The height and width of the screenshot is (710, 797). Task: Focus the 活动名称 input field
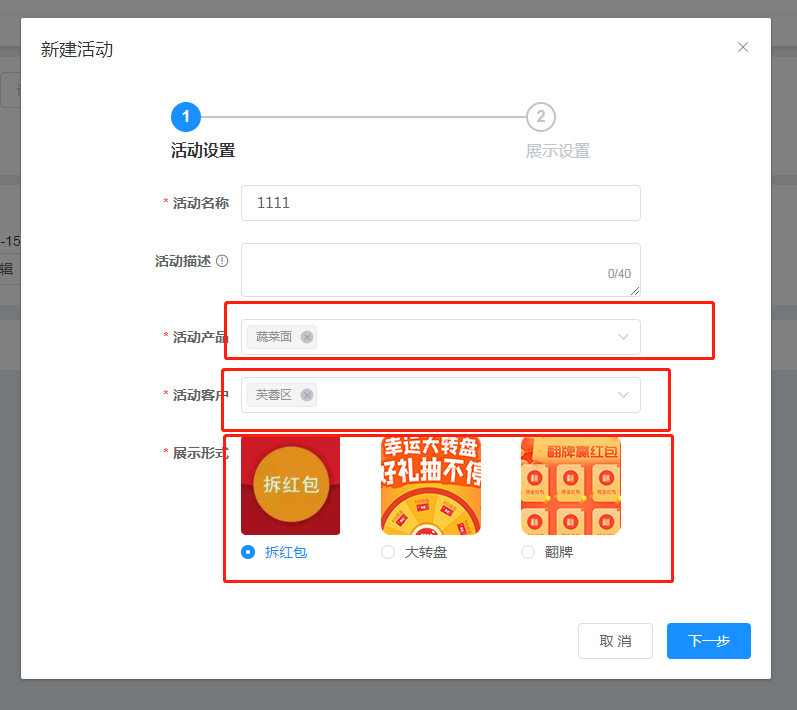[x=441, y=203]
